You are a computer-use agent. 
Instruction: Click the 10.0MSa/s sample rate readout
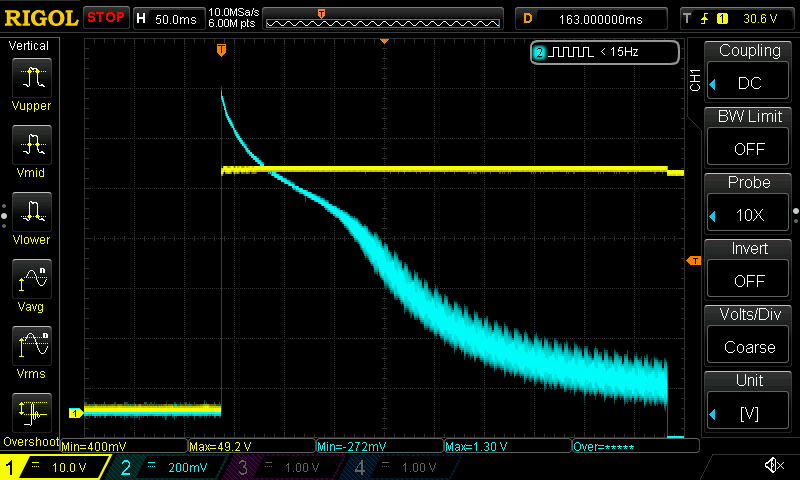point(234,12)
